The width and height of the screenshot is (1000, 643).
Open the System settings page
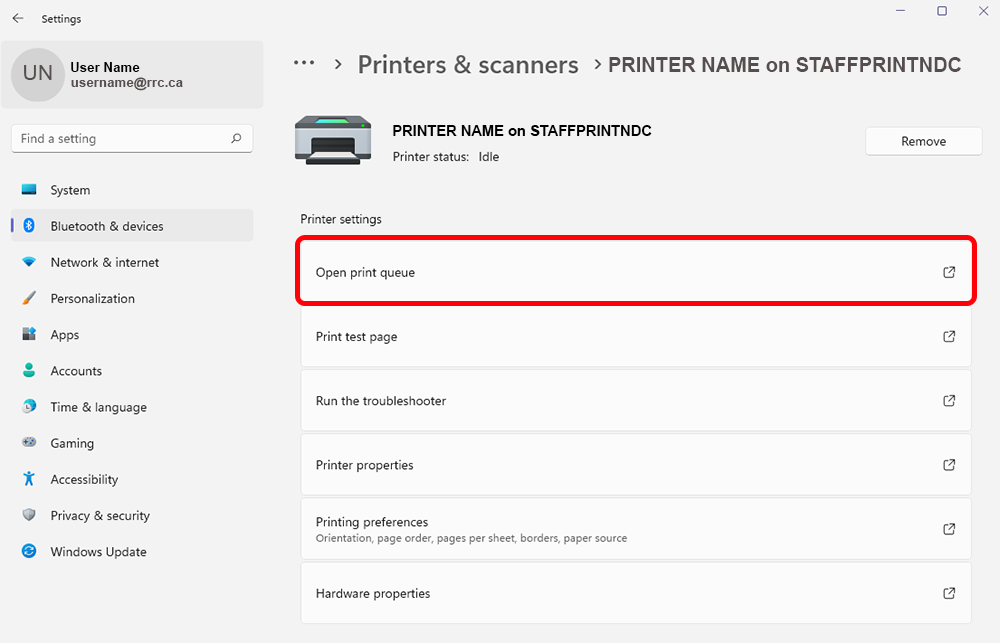click(x=70, y=190)
